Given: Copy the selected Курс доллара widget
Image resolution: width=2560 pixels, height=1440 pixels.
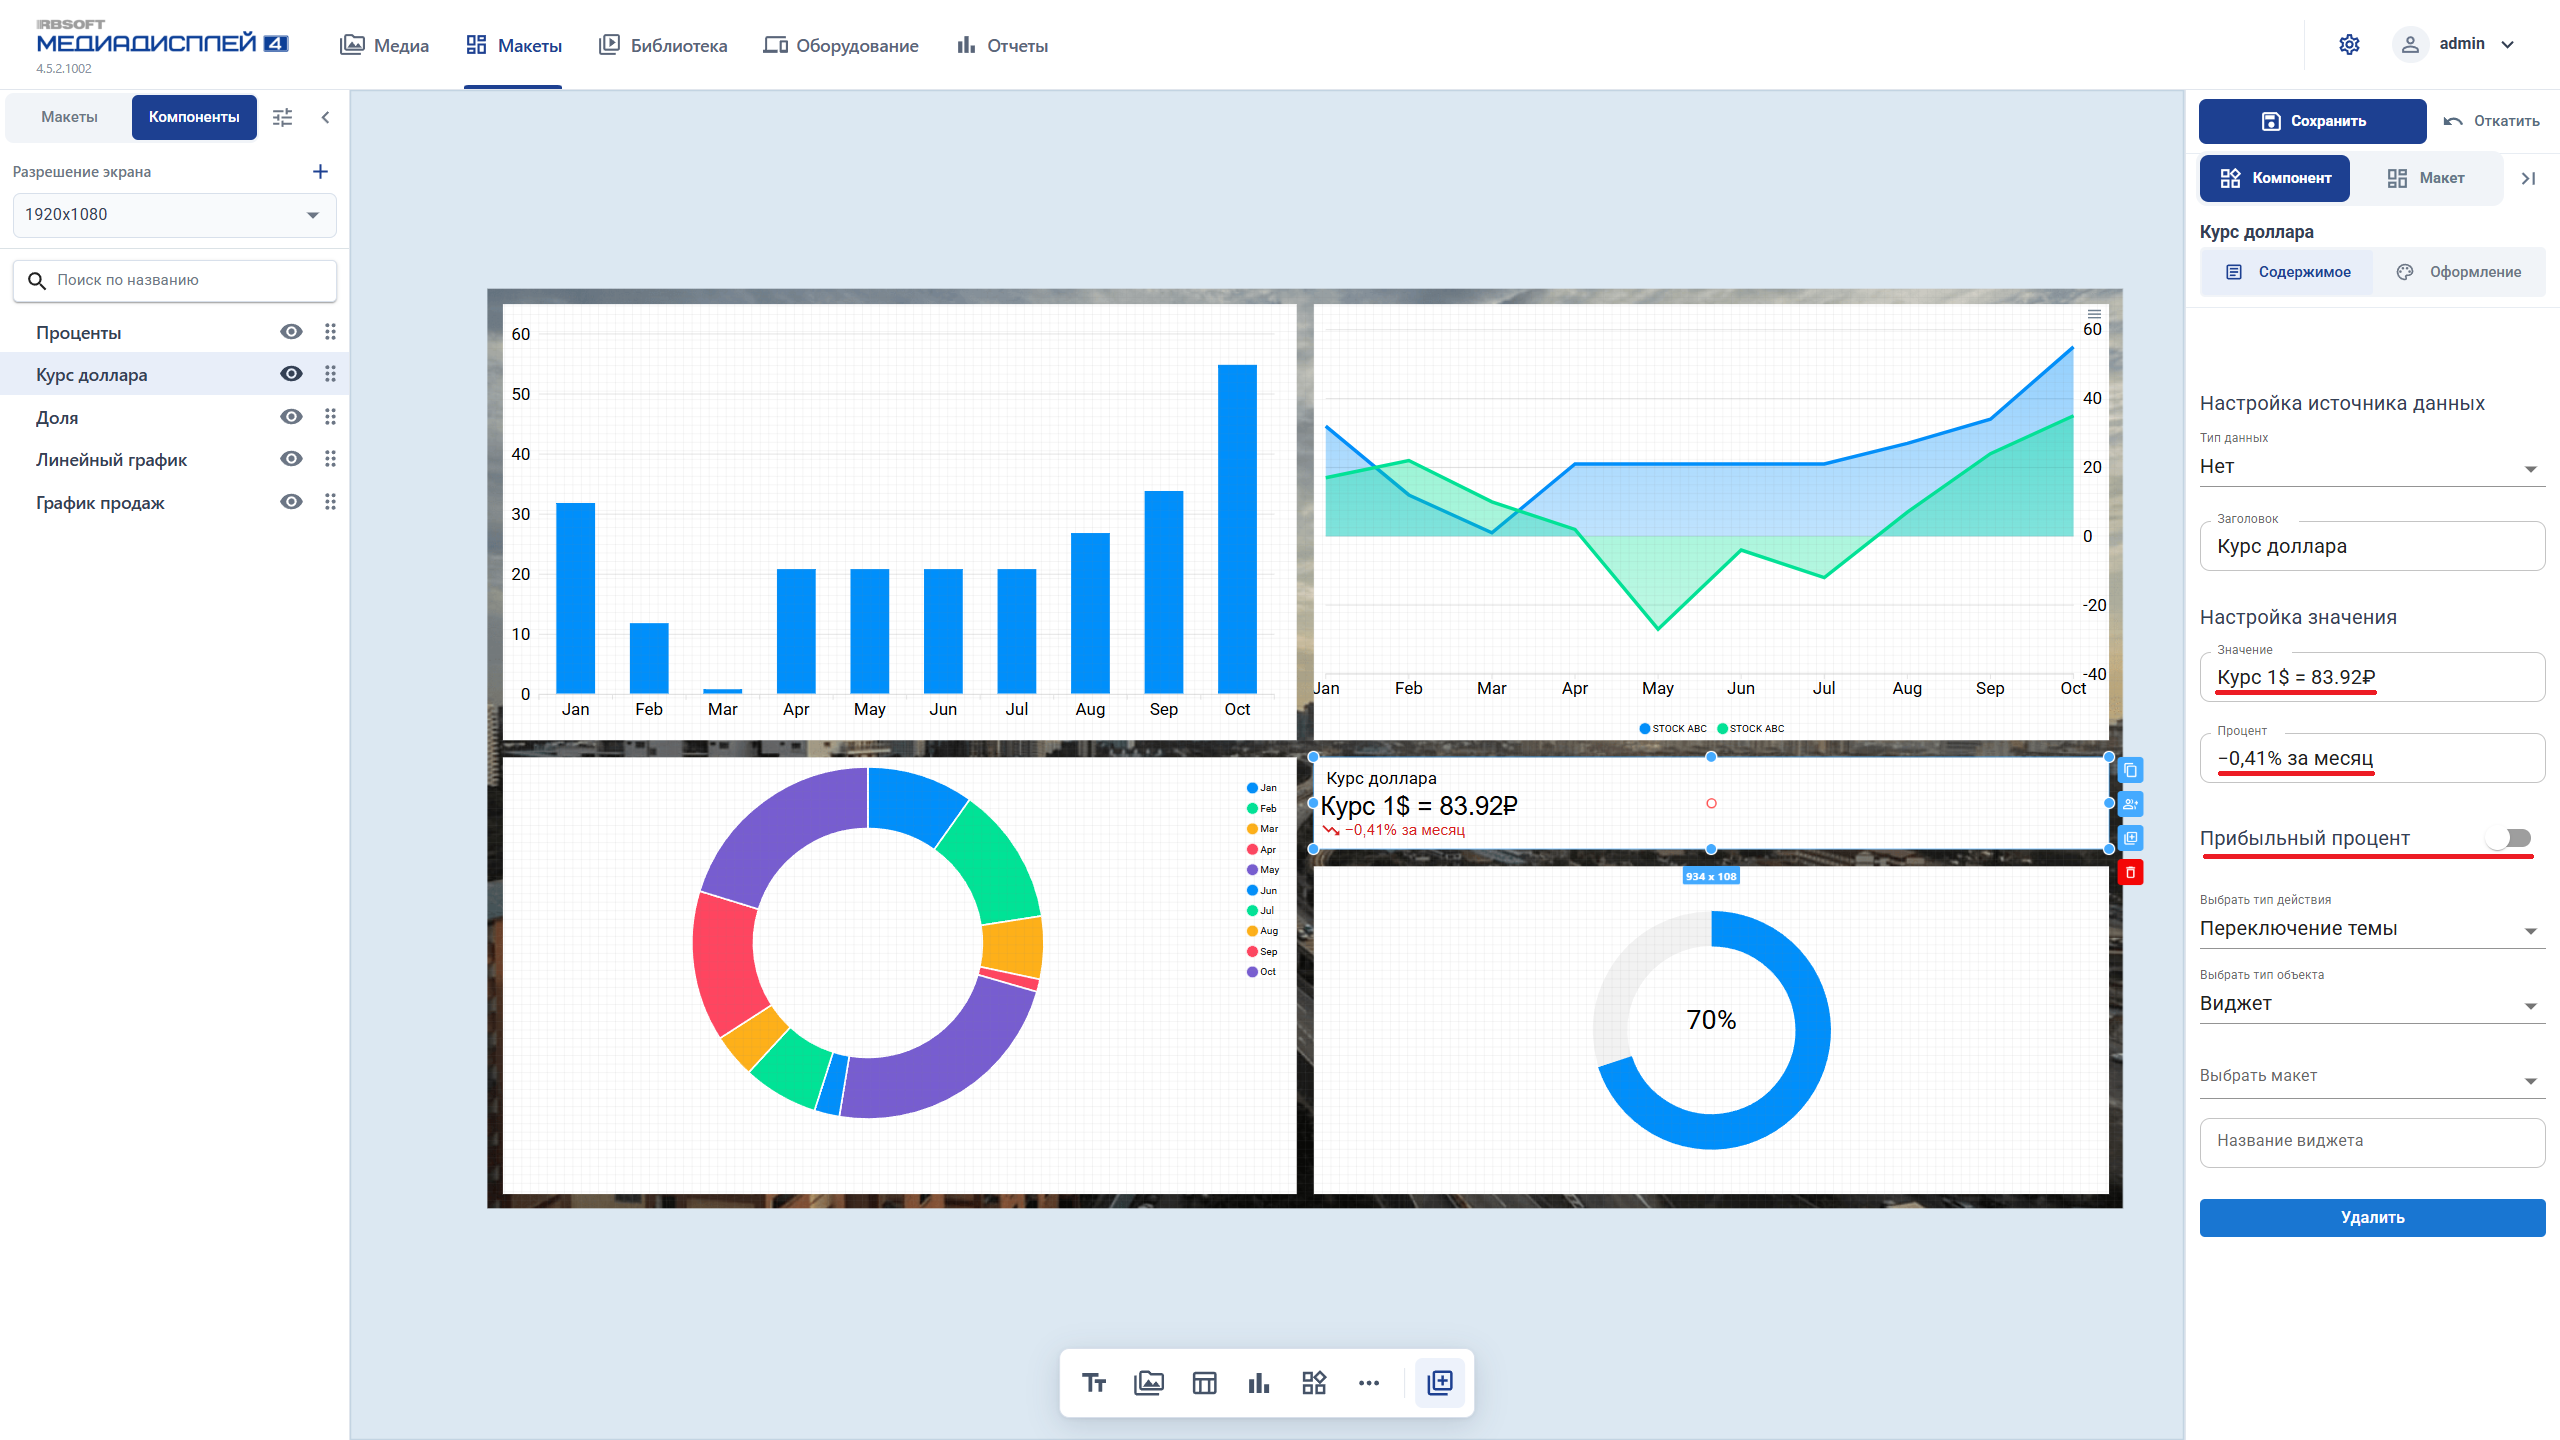Looking at the screenshot, I should [2130, 770].
